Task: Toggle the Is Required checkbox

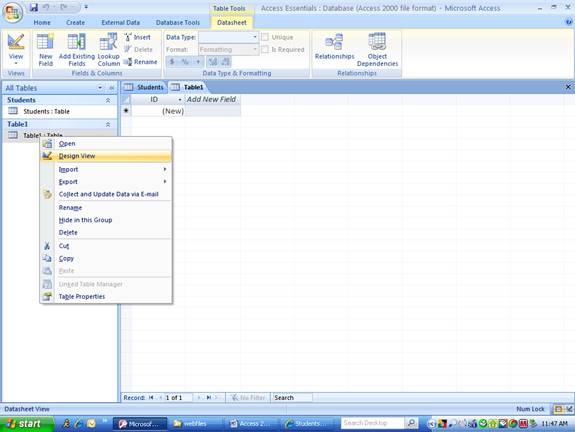Action: (265, 49)
